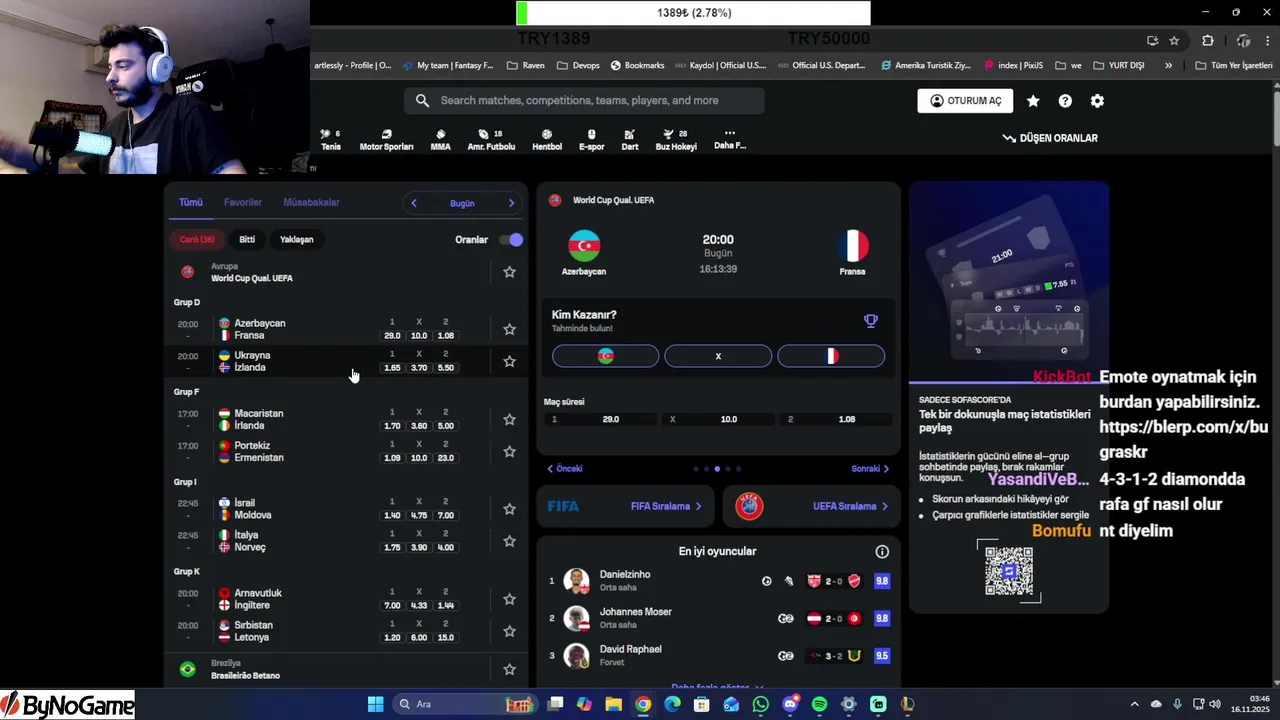This screenshot has height=720, width=1280.
Task: Favorite the Brasileirão Betano league star
Action: click(509, 669)
